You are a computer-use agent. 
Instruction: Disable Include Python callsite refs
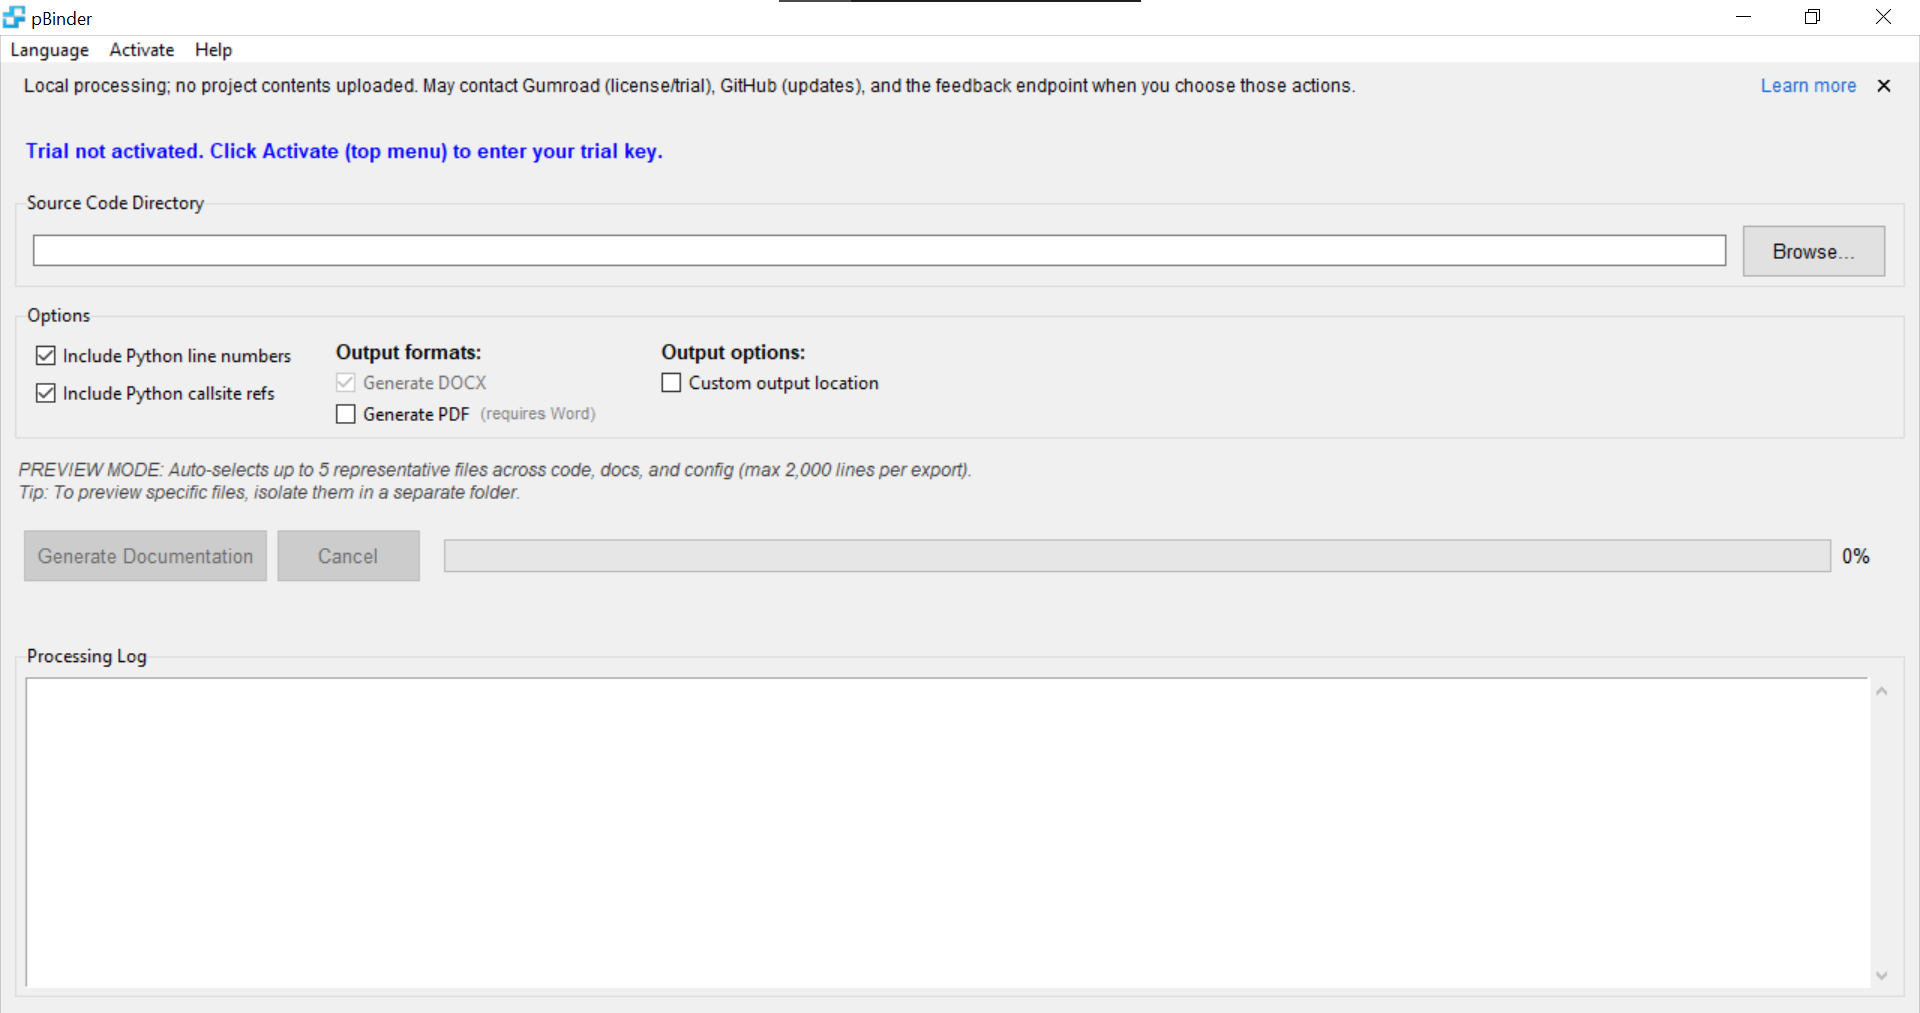point(46,393)
